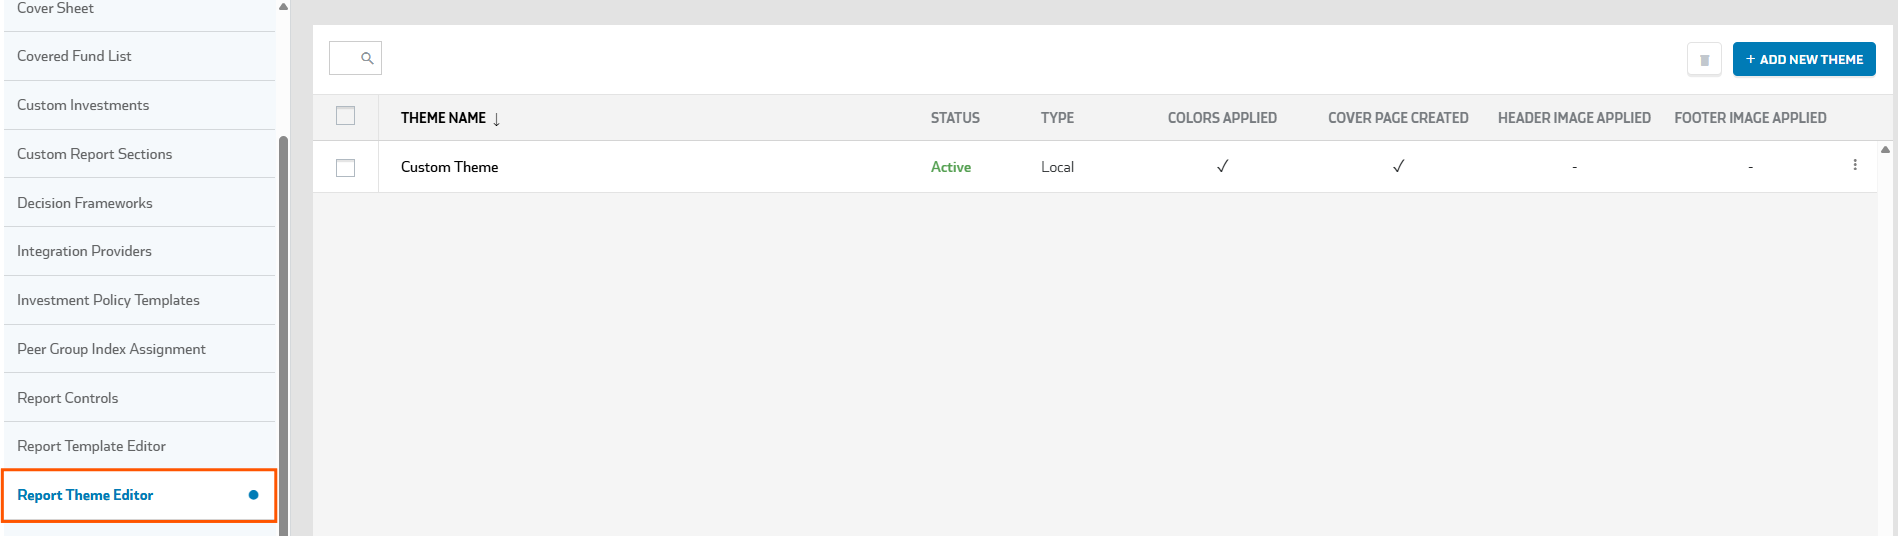Click the sidebar scroll up arrow
The width and height of the screenshot is (1898, 536).
coord(283,7)
